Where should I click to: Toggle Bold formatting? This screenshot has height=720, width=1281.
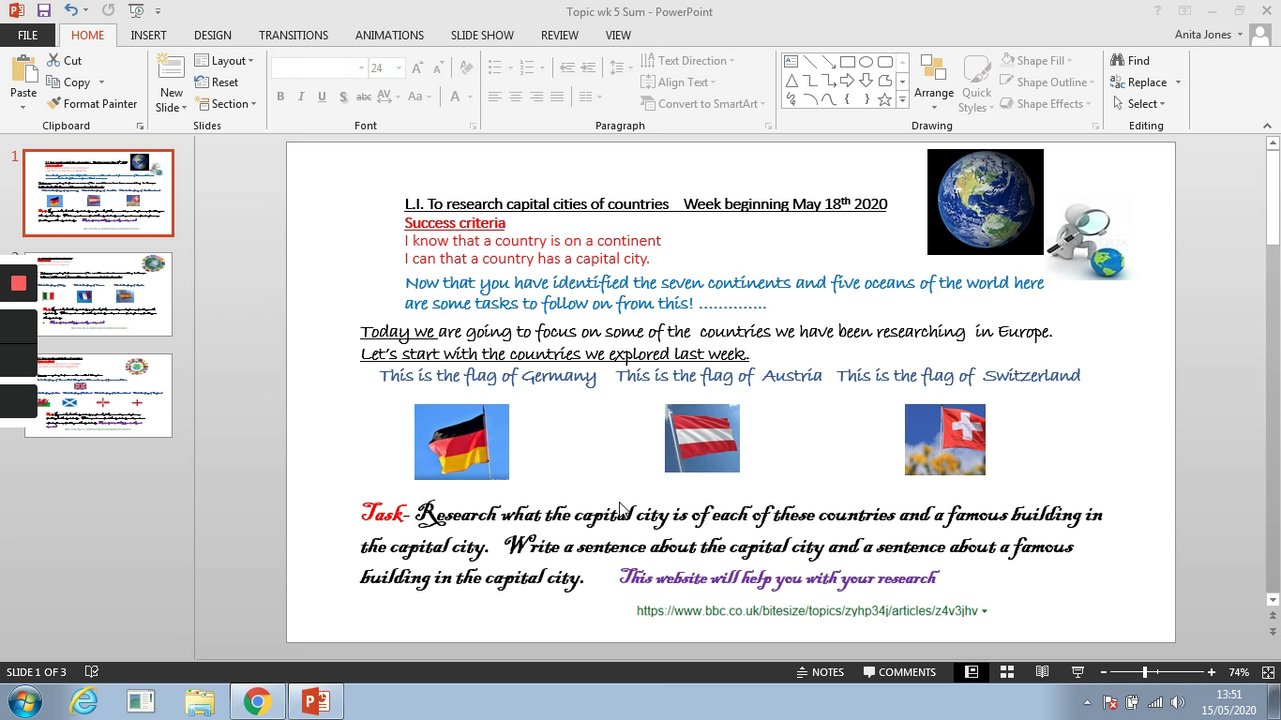coord(280,97)
